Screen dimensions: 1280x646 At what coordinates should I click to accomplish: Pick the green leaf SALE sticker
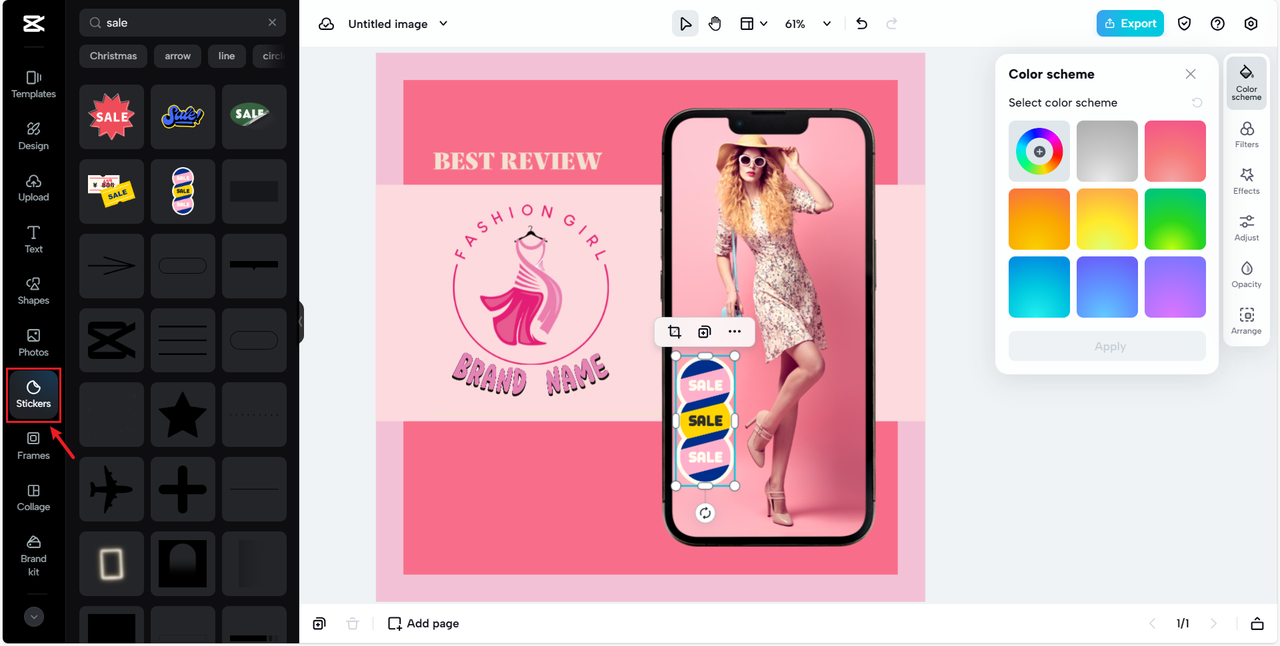[254, 117]
